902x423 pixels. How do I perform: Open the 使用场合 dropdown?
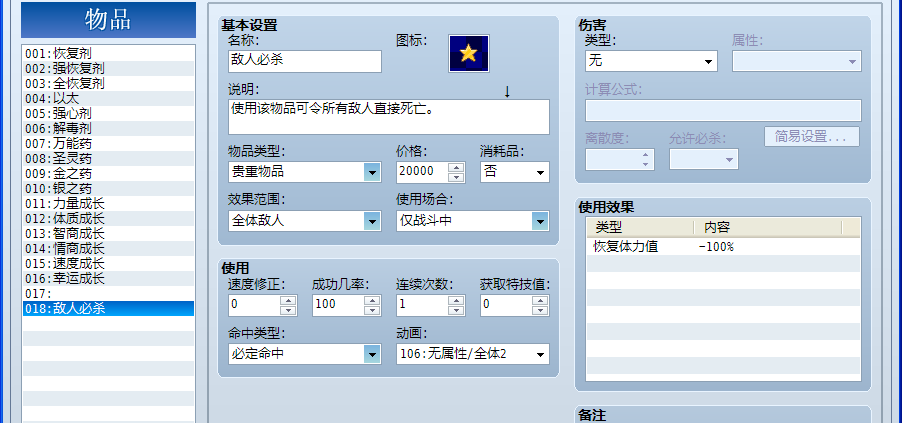pyautogui.click(x=473, y=221)
